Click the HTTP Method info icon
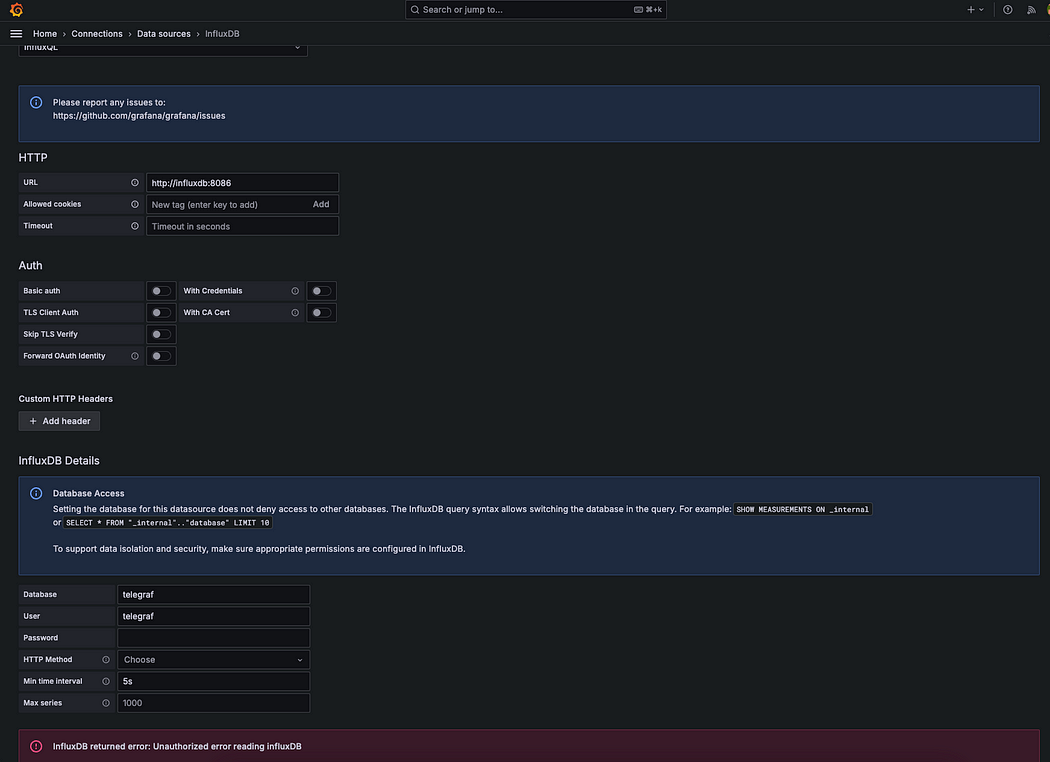This screenshot has height=762, width=1050. [x=106, y=660]
